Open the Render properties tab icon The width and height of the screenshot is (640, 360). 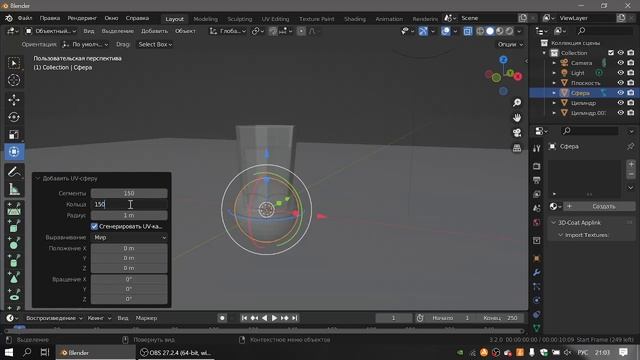click(x=537, y=167)
